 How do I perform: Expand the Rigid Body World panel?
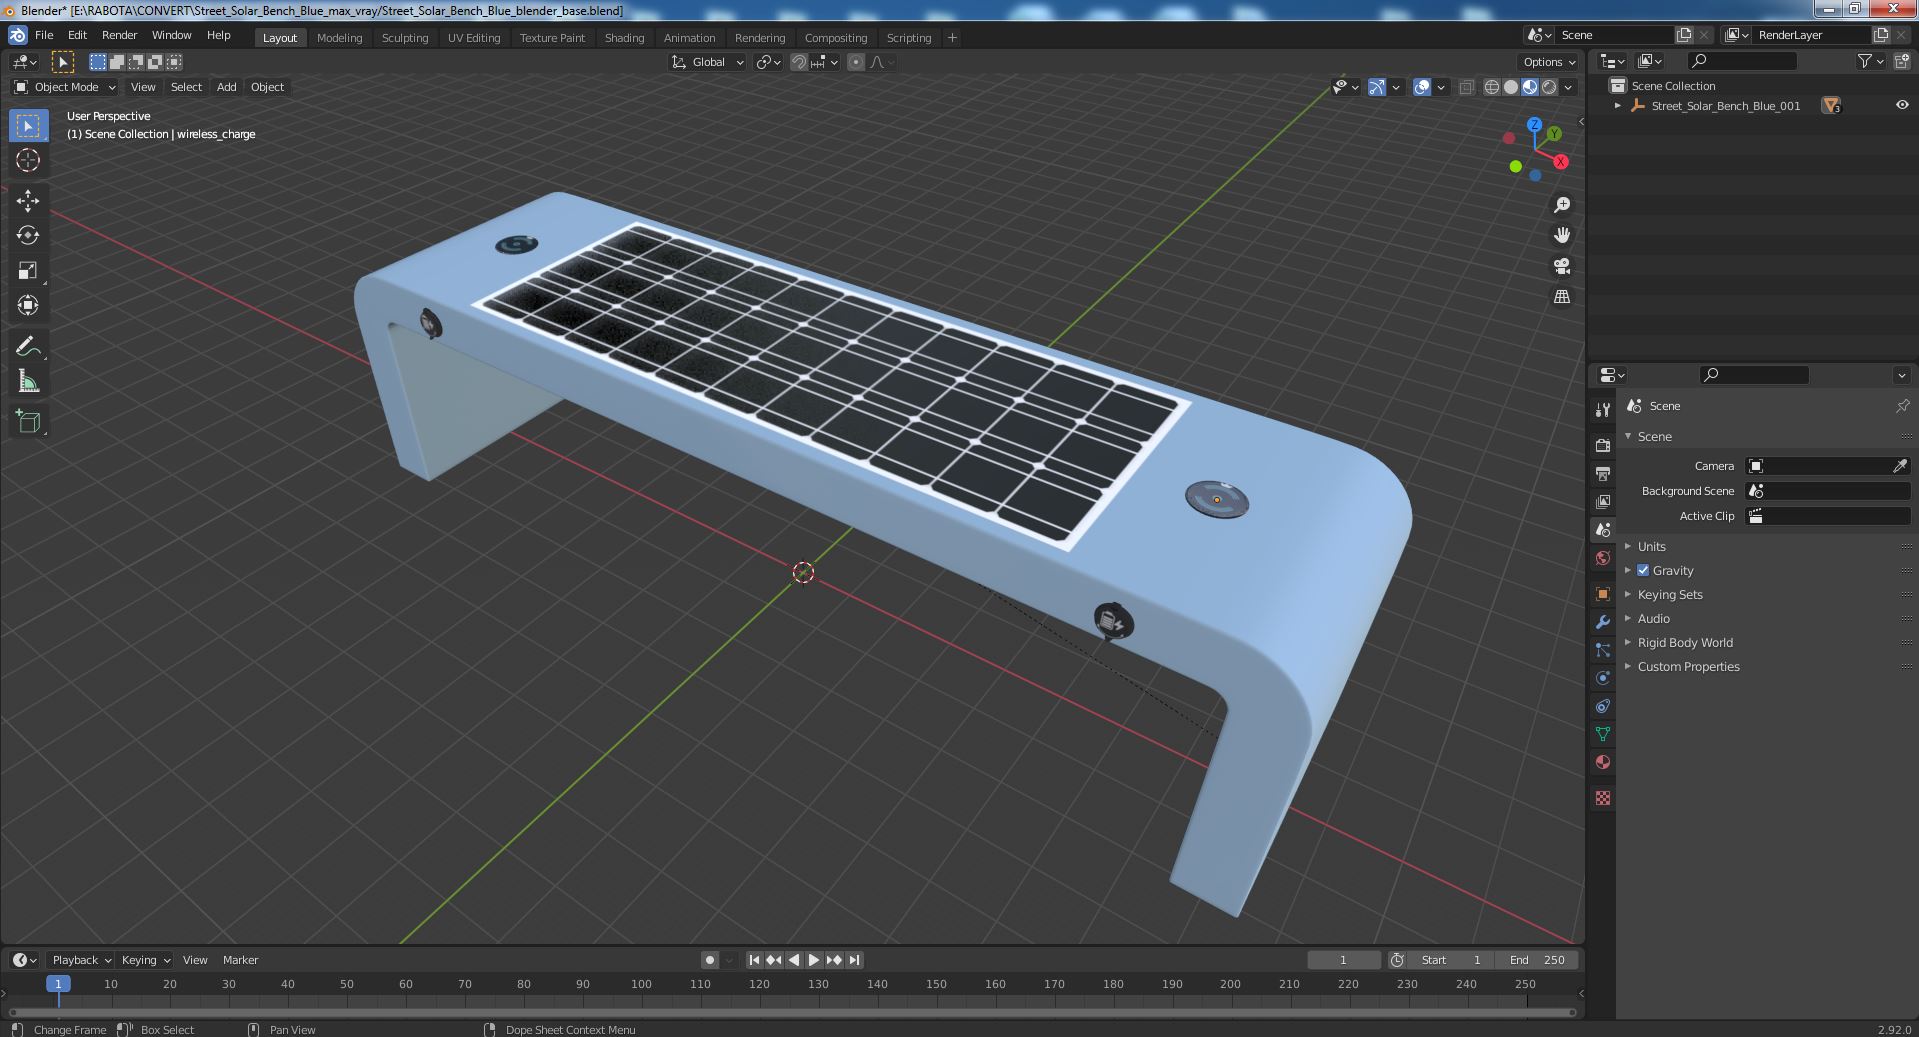(1685, 642)
